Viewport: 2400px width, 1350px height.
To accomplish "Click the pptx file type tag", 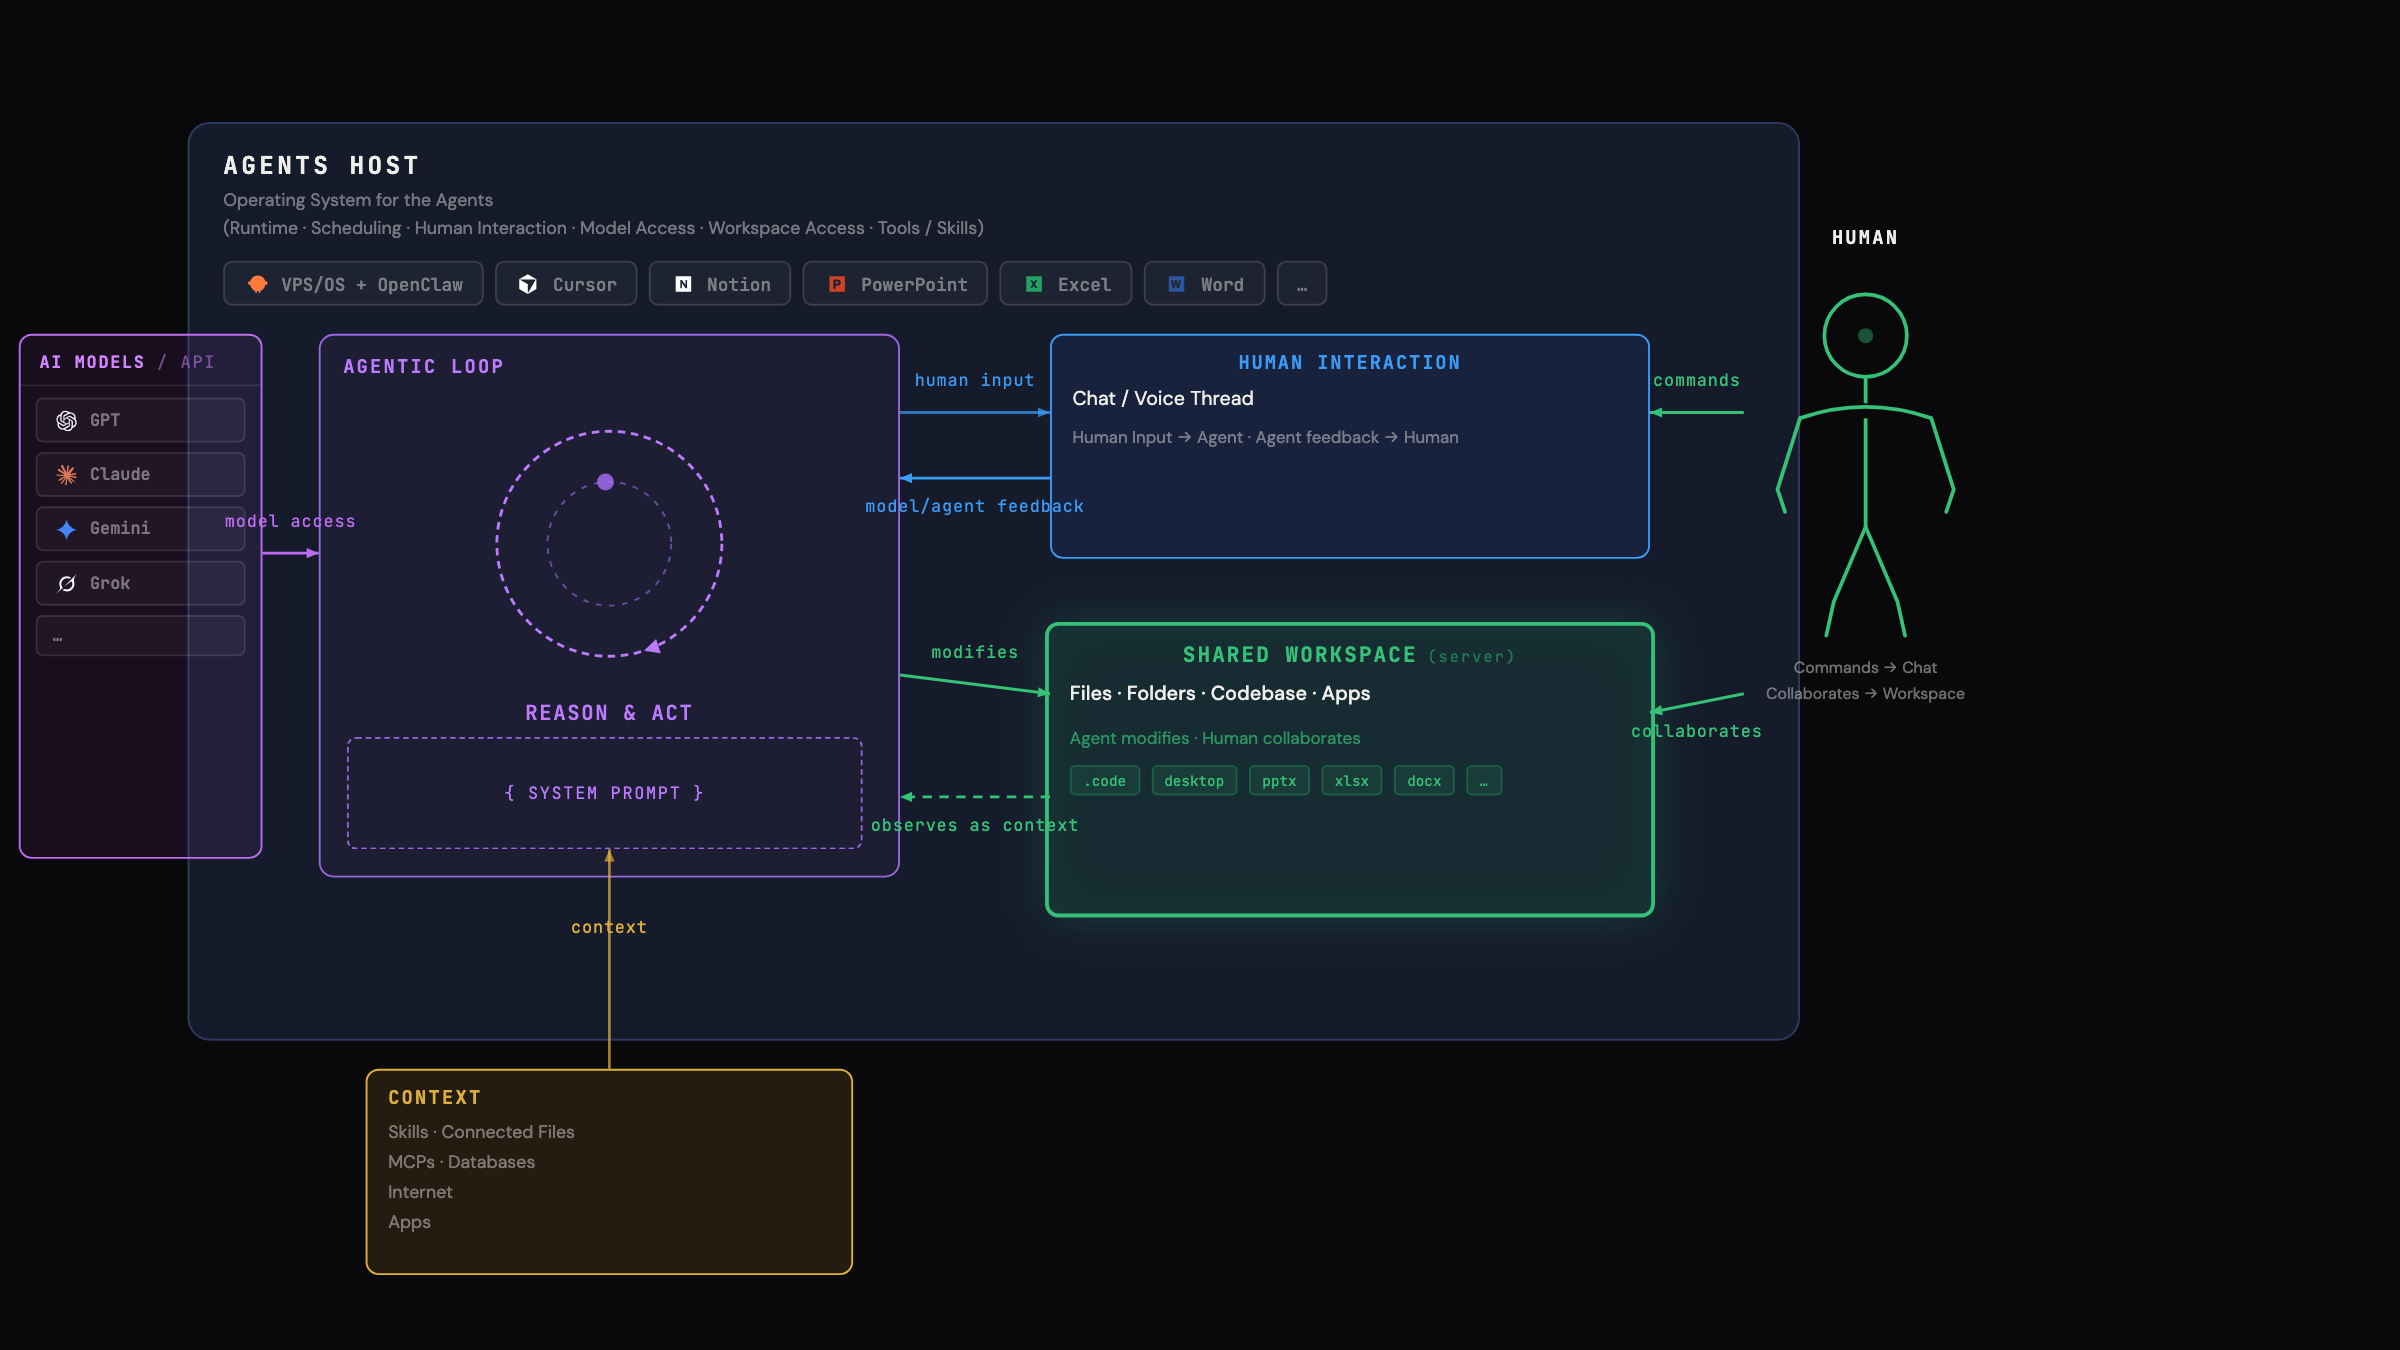I will click(1279, 781).
